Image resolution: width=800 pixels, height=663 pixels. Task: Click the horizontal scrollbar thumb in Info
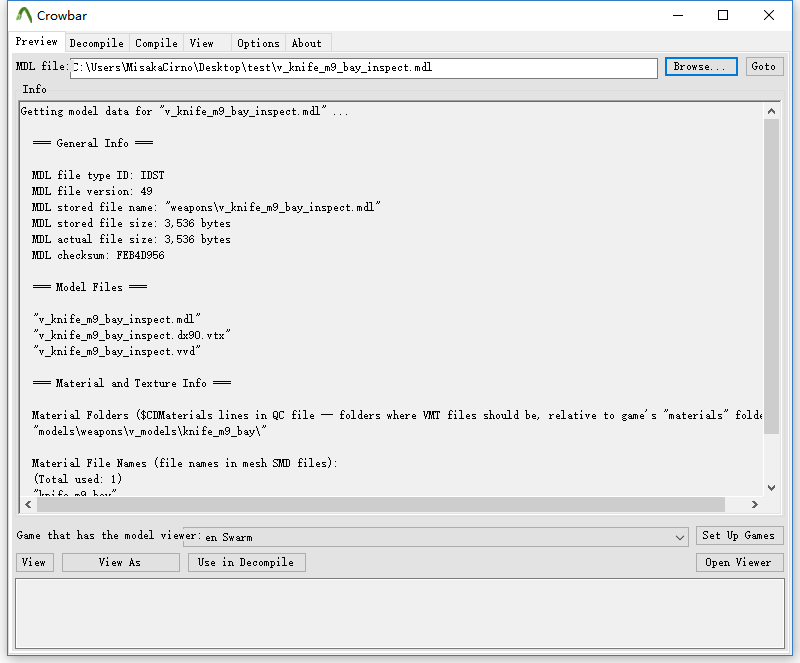tap(381, 504)
